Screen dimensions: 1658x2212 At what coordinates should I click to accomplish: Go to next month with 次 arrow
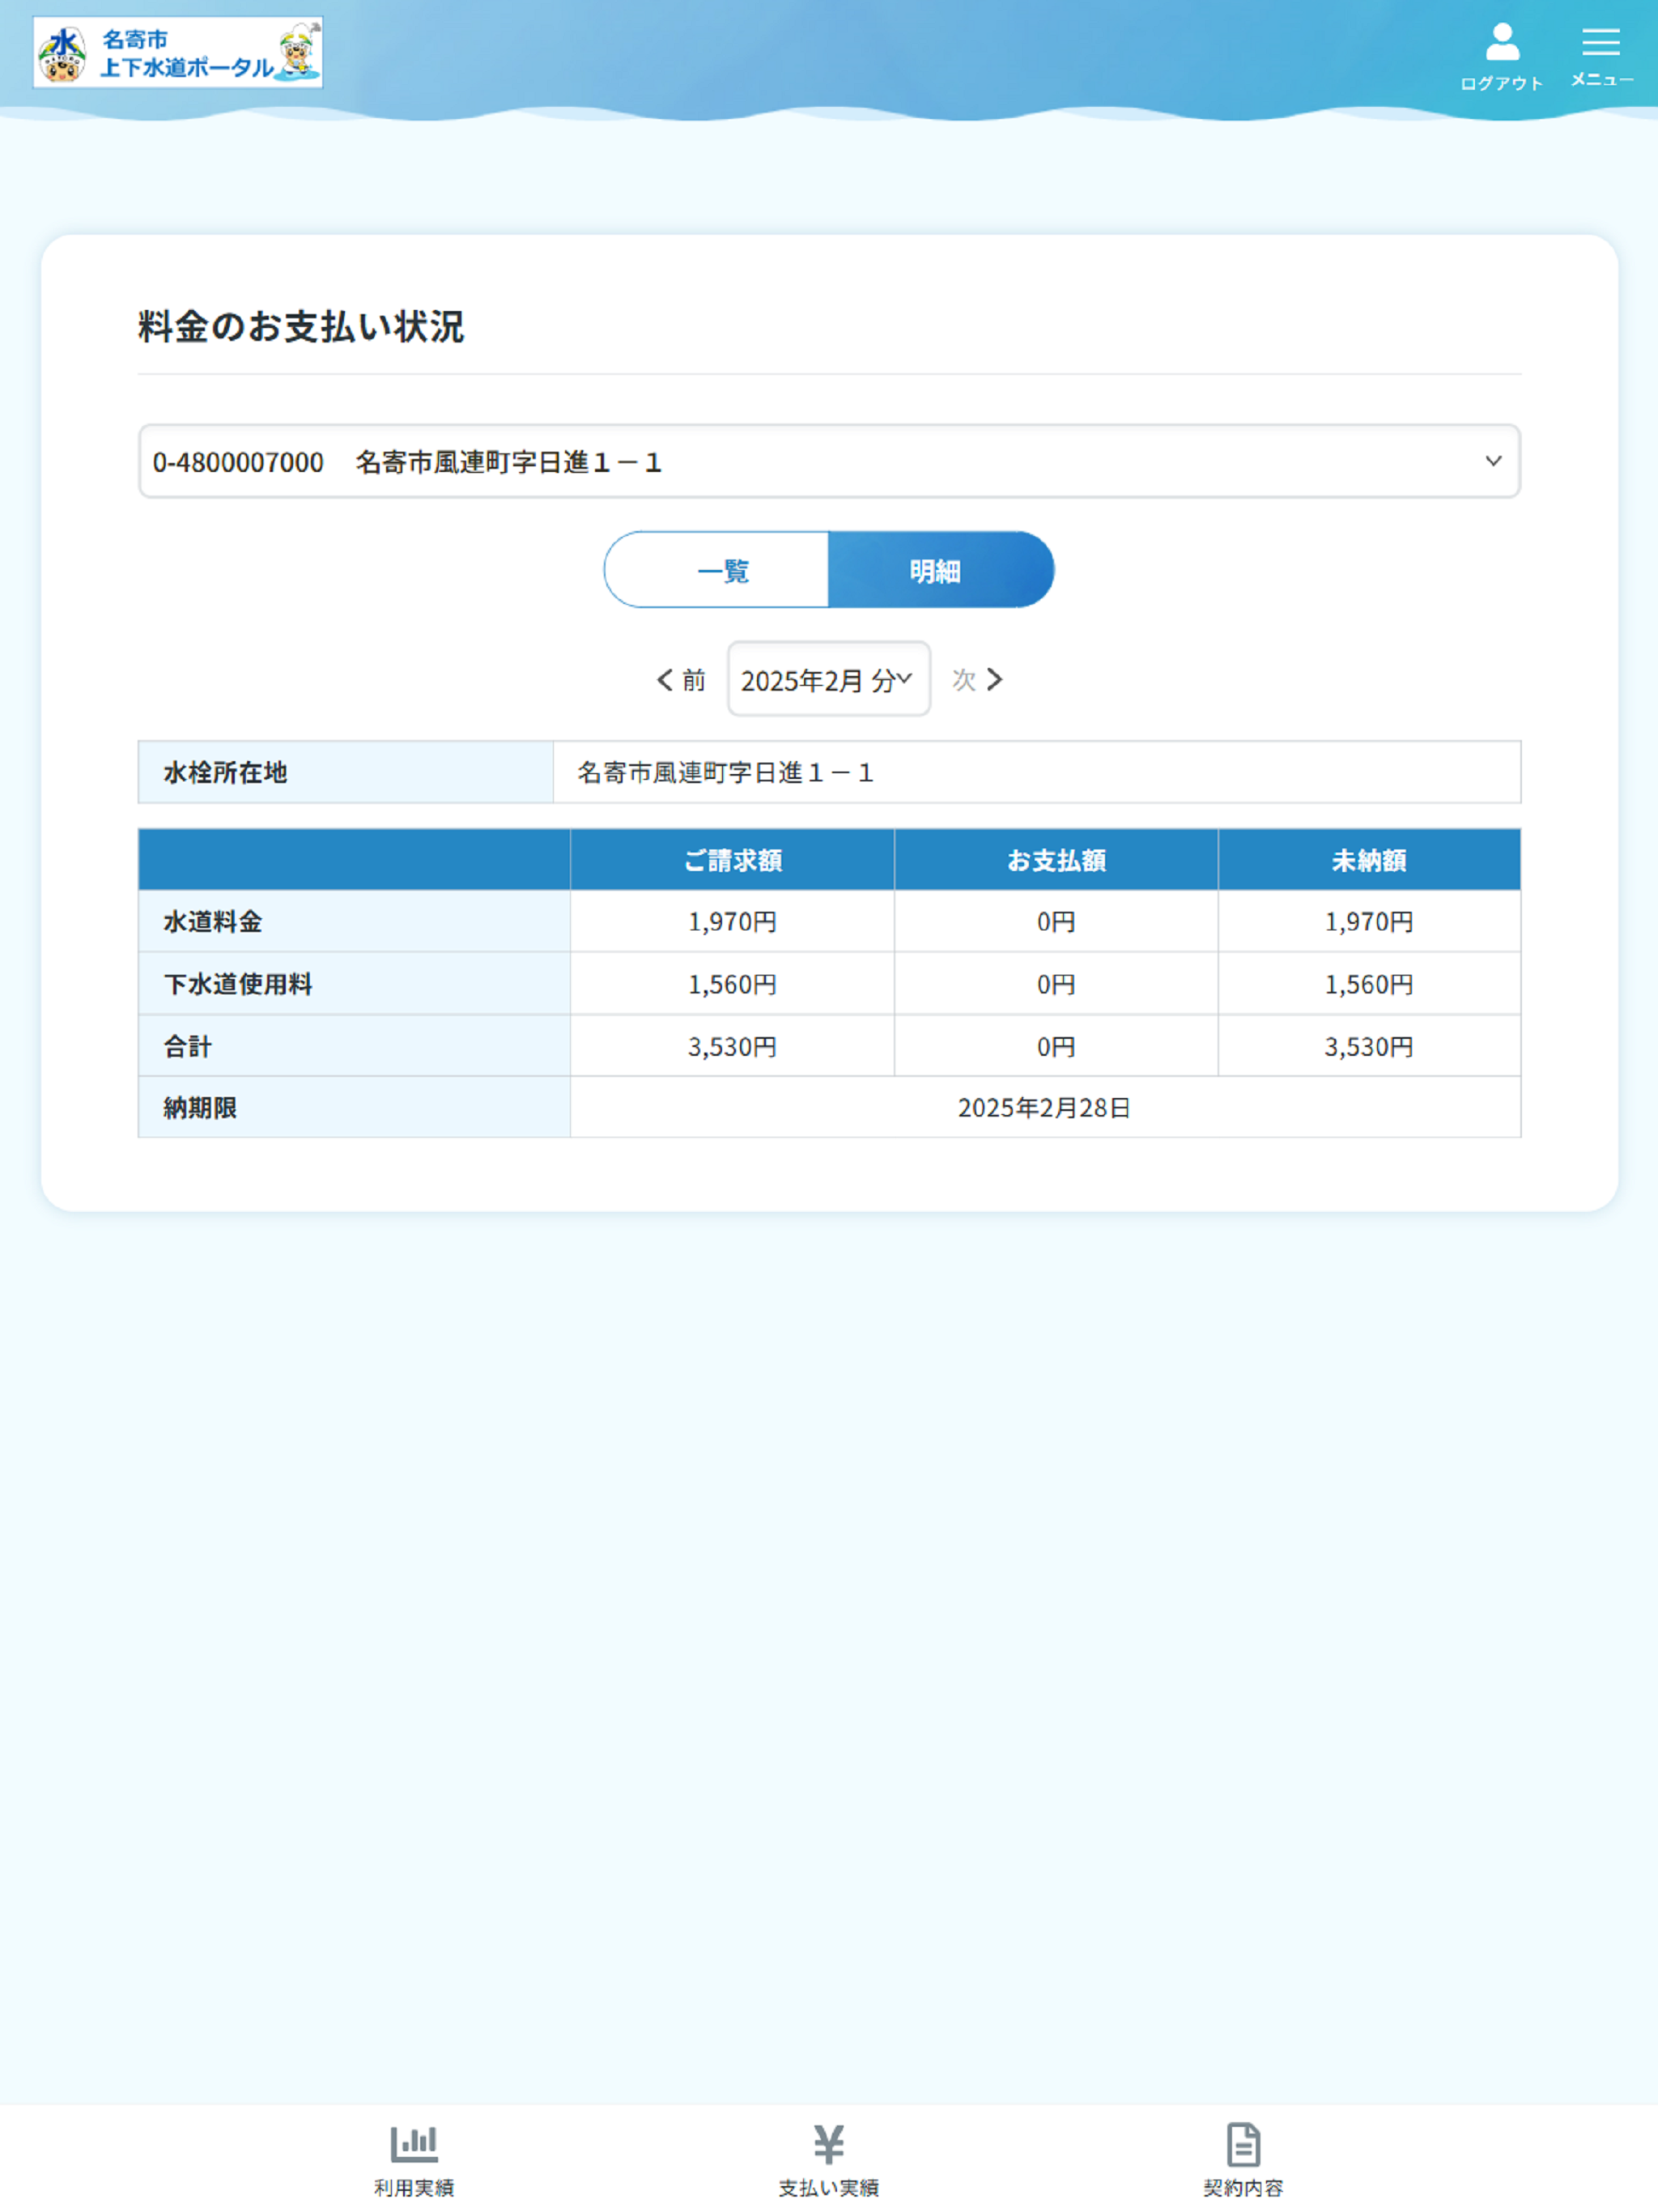pos(977,680)
